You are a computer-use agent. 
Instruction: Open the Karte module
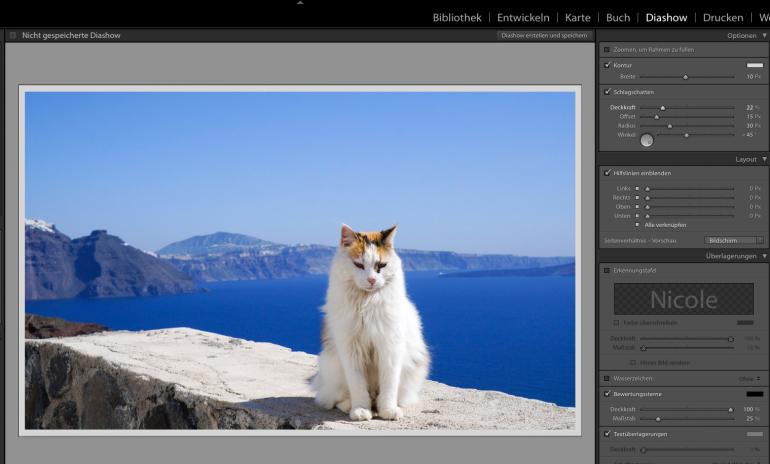578,18
